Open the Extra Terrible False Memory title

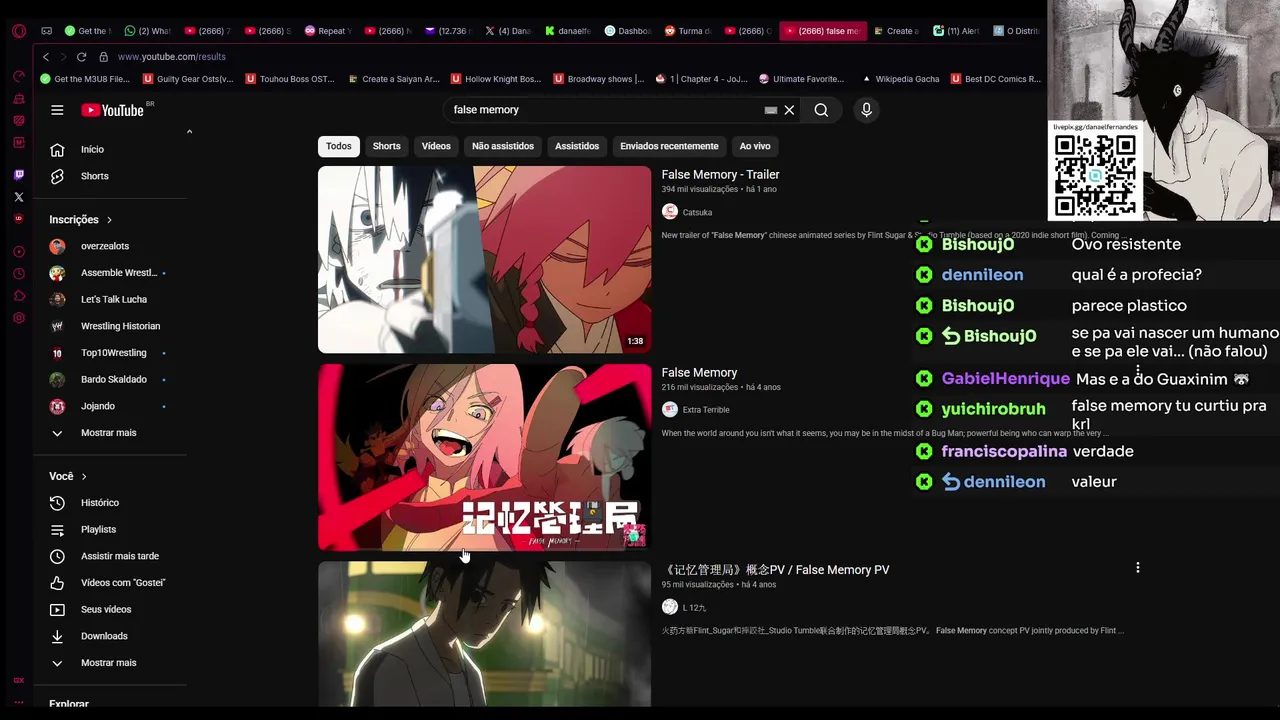(699, 373)
